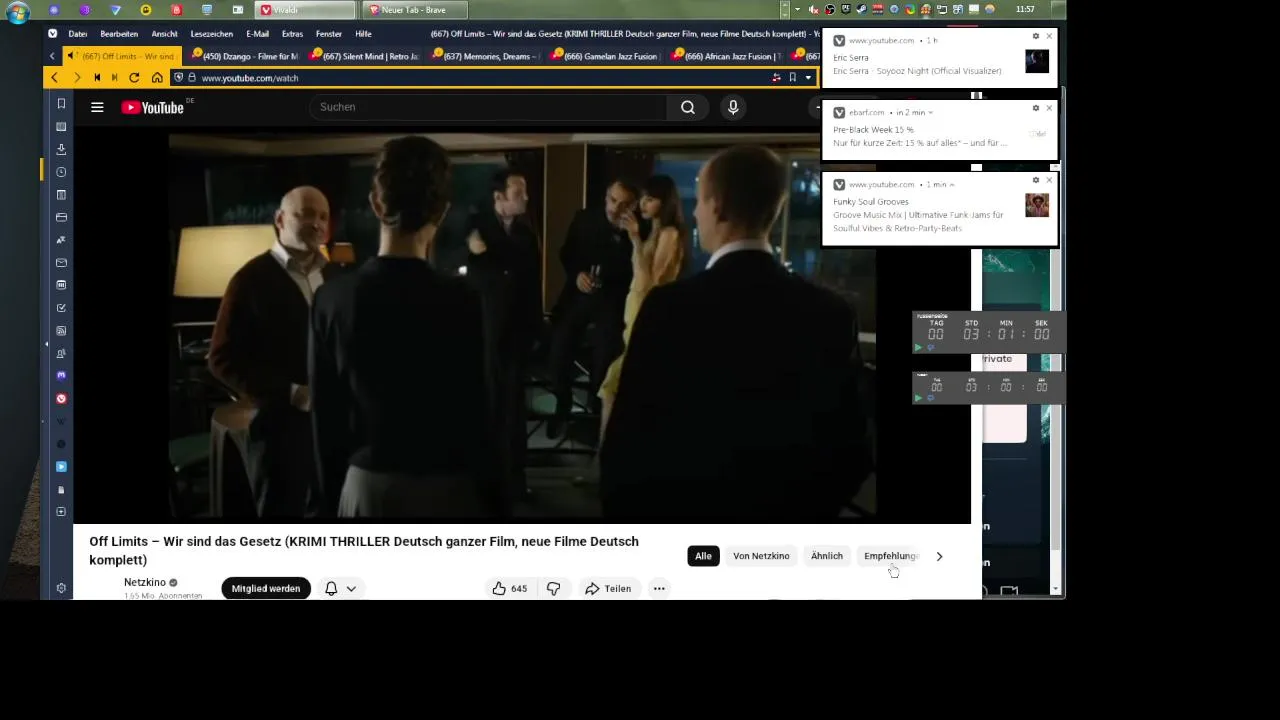Toggle the notification bell for Netzkino

(x=331, y=589)
